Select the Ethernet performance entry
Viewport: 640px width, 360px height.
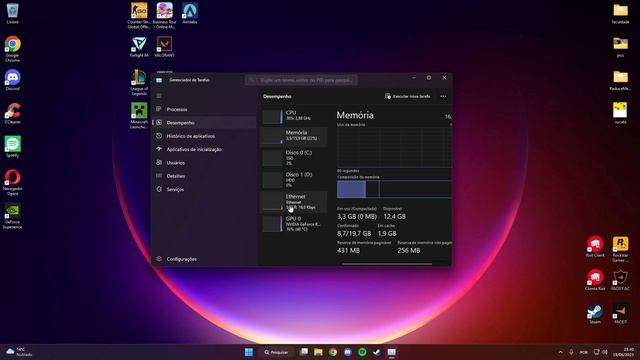coord(294,202)
